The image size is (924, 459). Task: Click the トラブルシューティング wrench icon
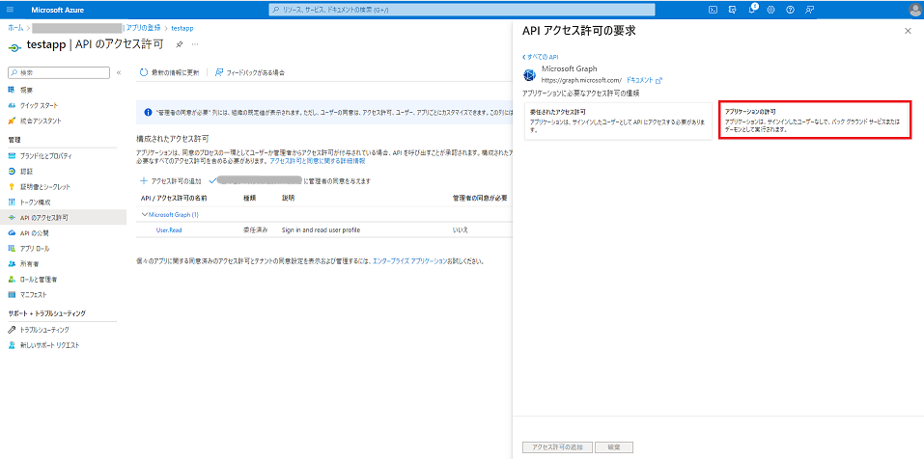click(x=11, y=330)
